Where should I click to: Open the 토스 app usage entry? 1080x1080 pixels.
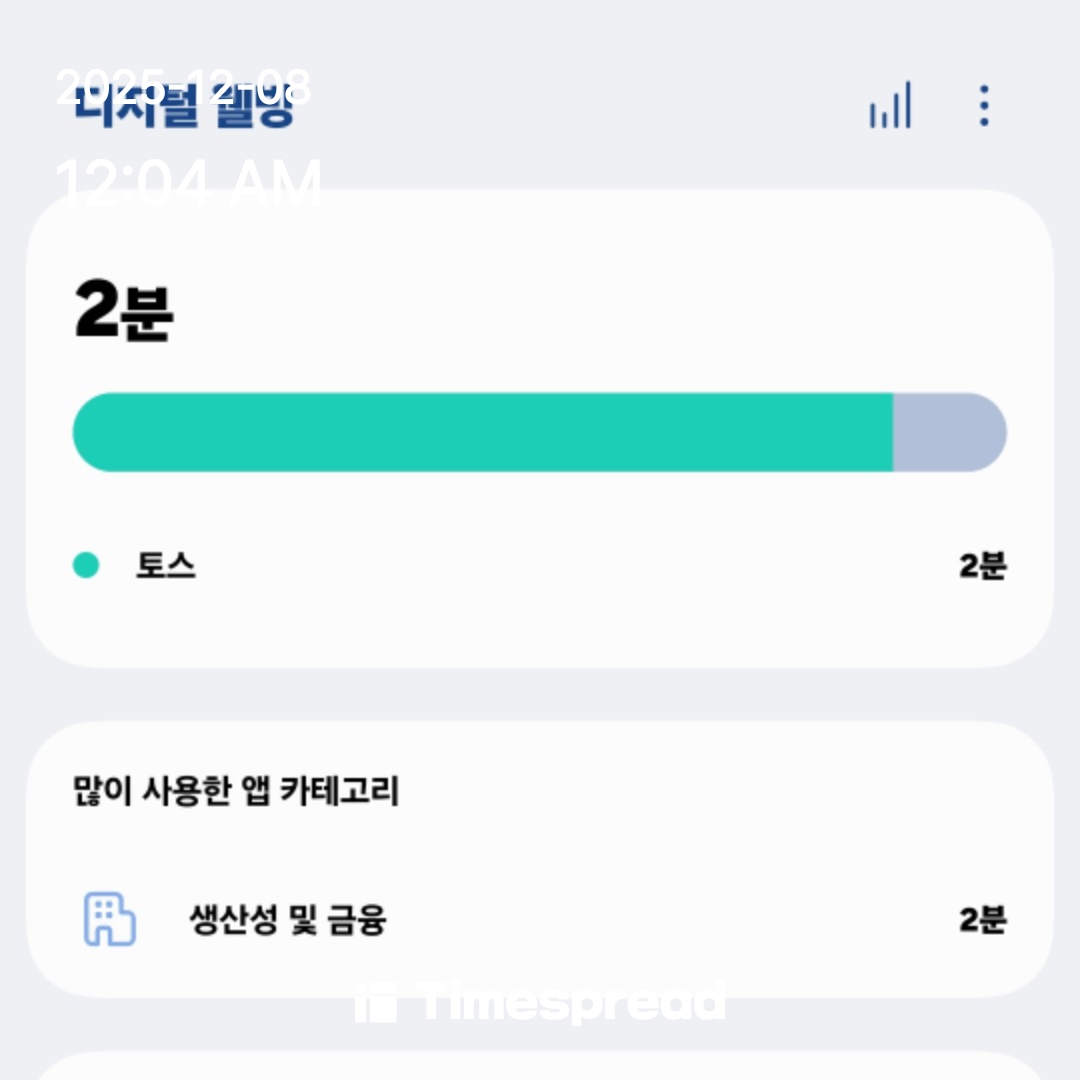click(x=166, y=566)
